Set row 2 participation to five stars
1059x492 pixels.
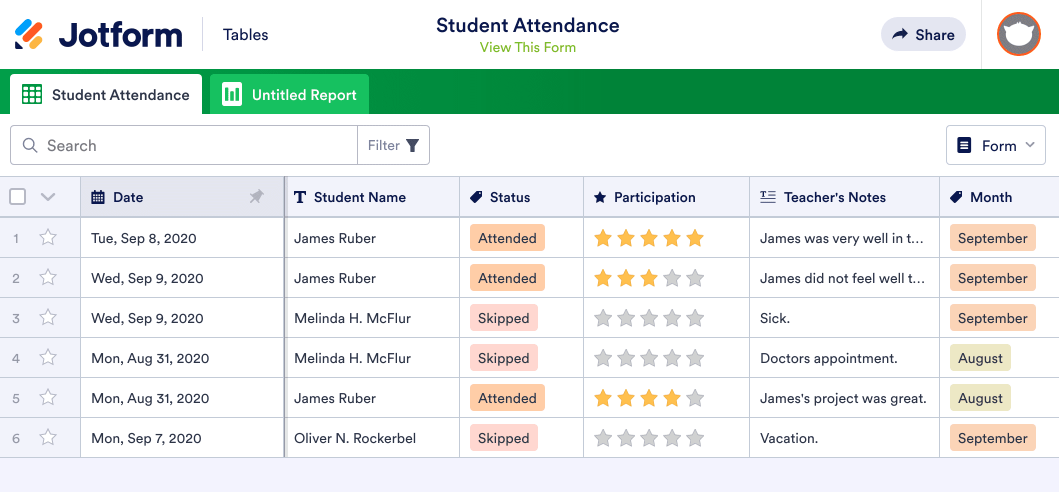(x=695, y=278)
